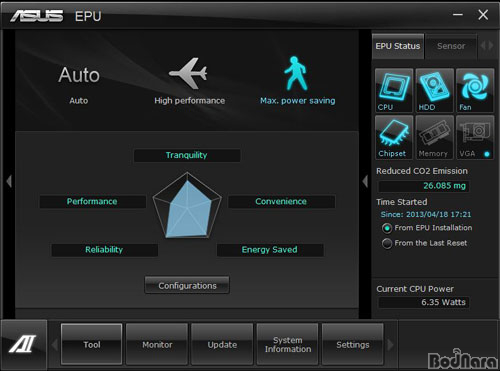Select From EPU Installation radio button
The height and width of the screenshot is (371, 500).
coord(387,228)
